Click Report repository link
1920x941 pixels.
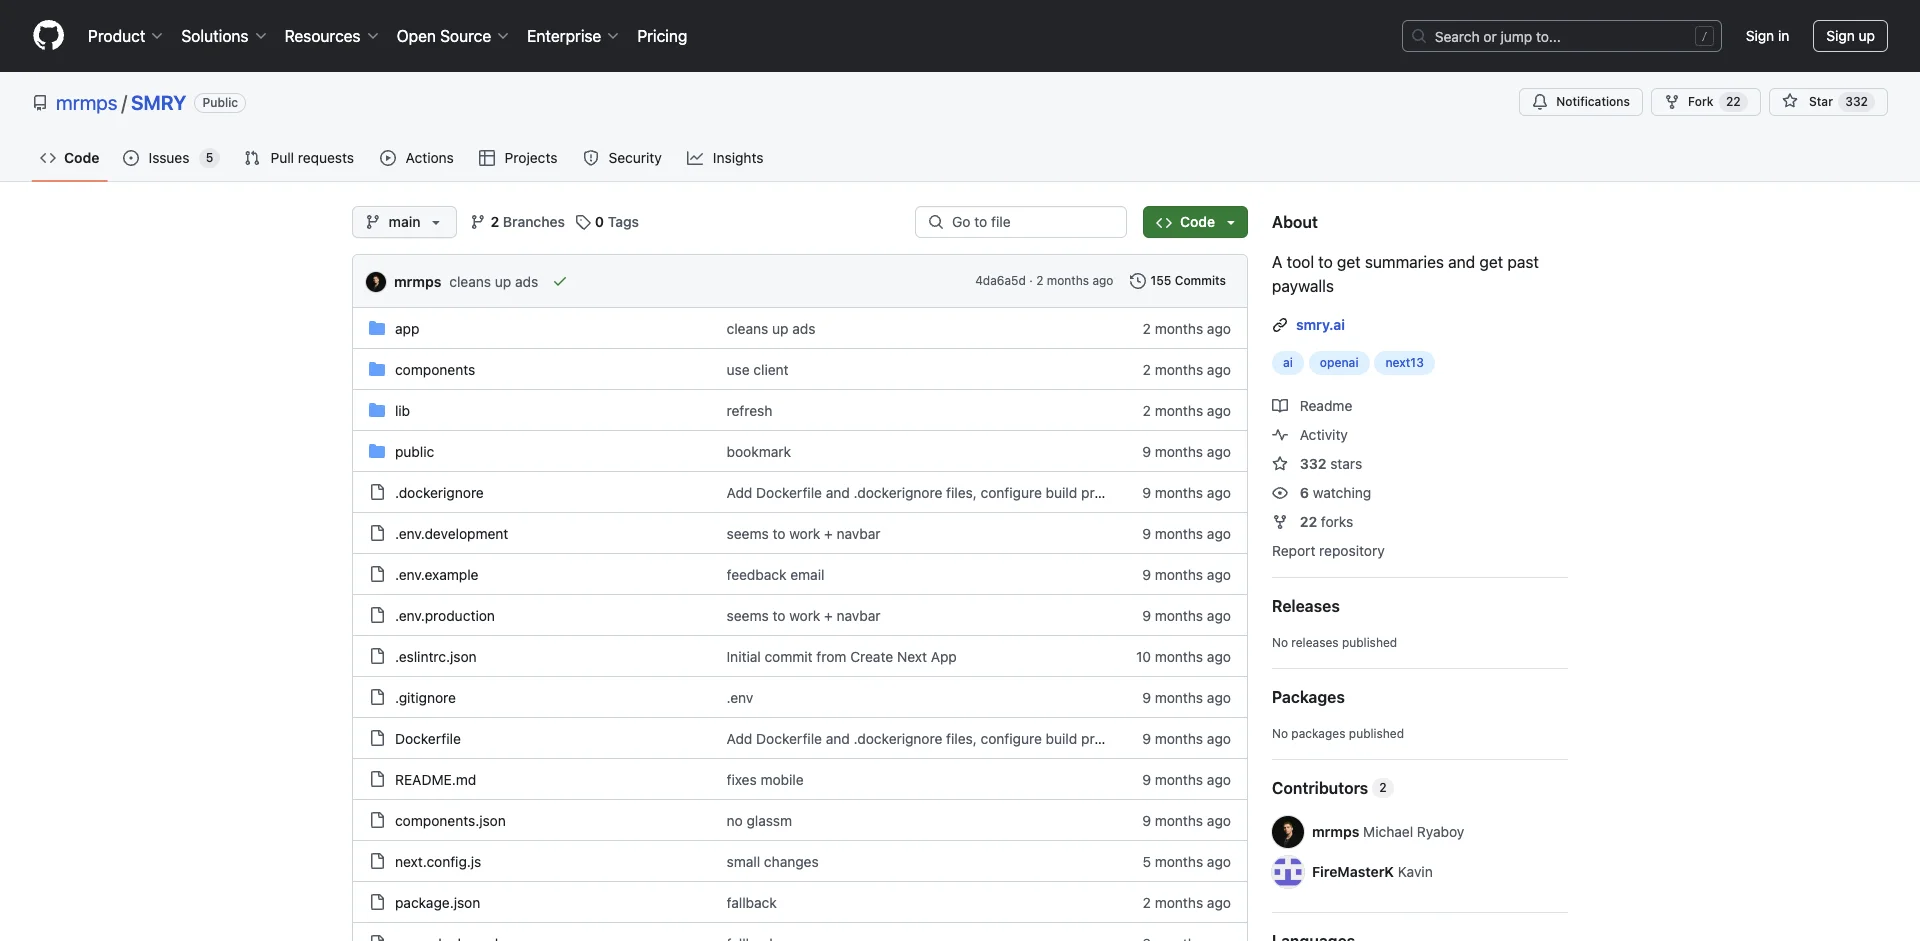point(1328,551)
